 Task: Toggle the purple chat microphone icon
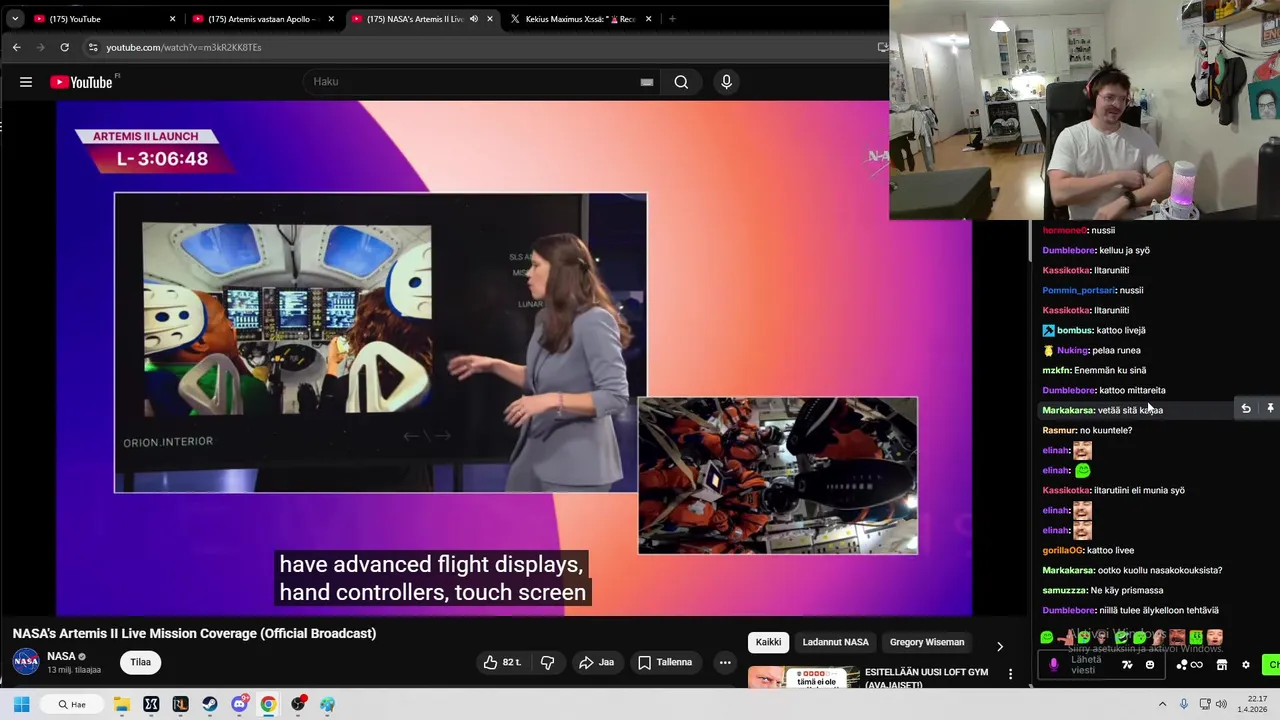coord(1053,665)
